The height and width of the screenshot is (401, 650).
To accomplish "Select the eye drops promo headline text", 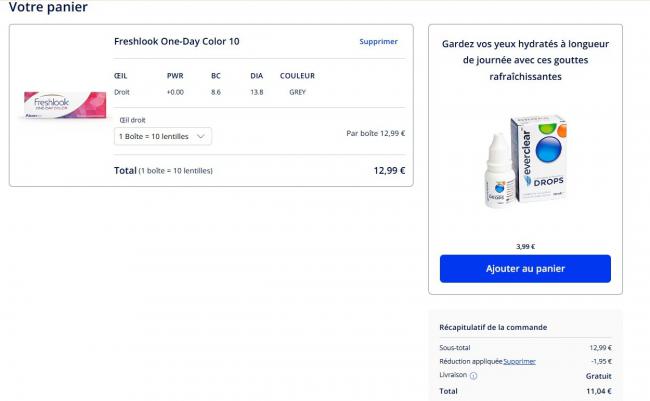I will tap(525, 60).
